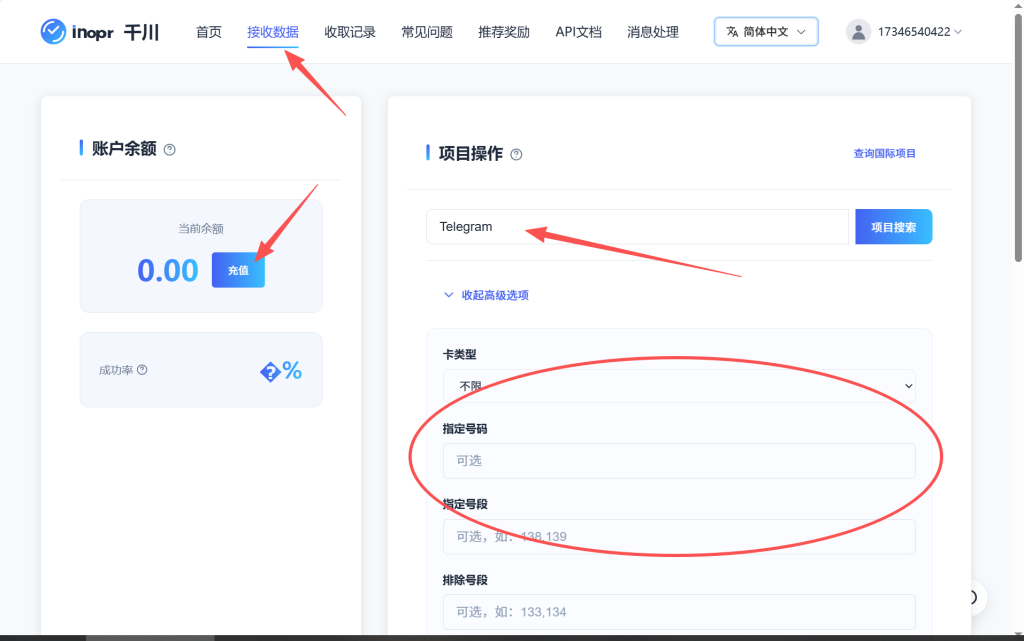Open the 收取记录 tab
This screenshot has height=641, width=1024.
[x=349, y=31]
